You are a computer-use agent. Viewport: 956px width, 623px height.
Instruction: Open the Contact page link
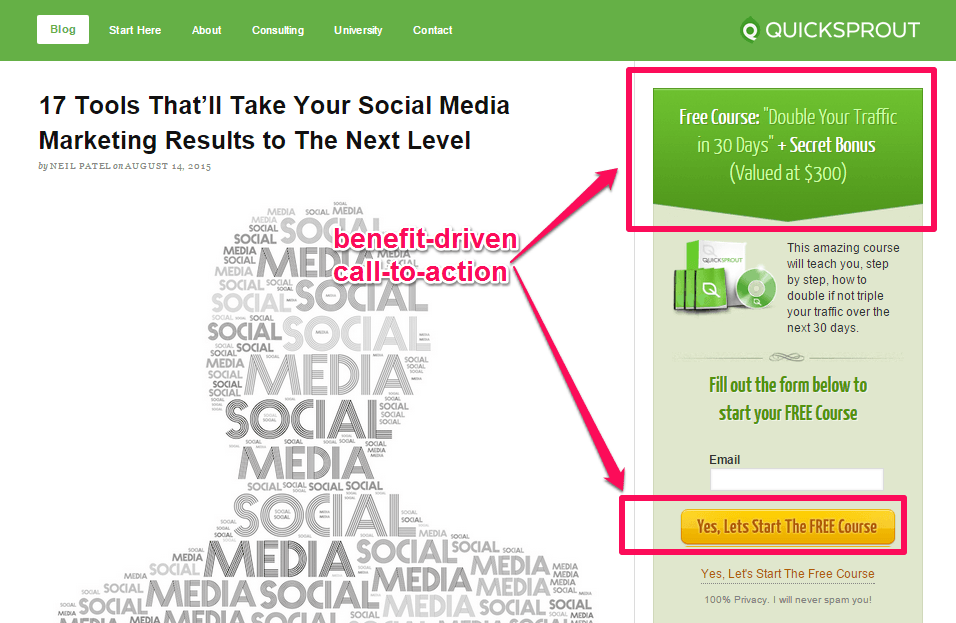(x=433, y=30)
